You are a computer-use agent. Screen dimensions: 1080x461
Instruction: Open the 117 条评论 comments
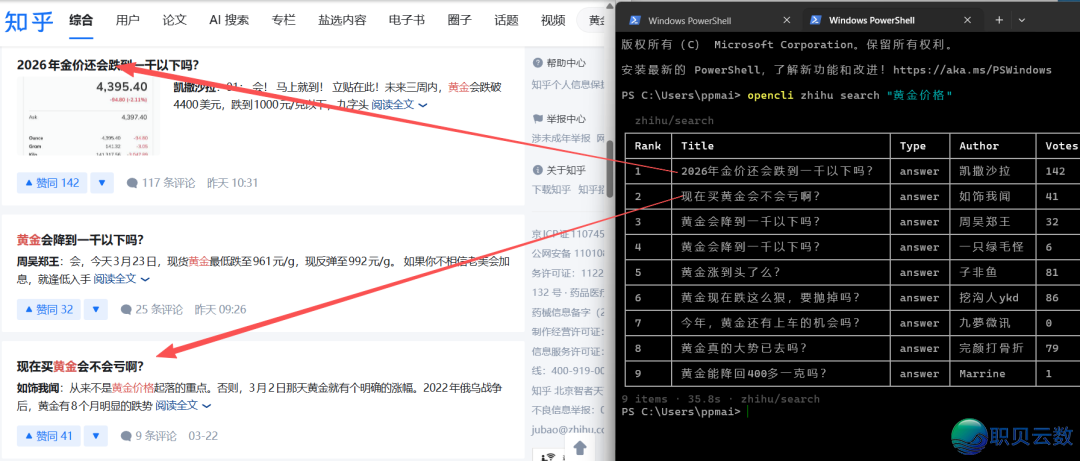pyautogui.click(x=160, y=183)
